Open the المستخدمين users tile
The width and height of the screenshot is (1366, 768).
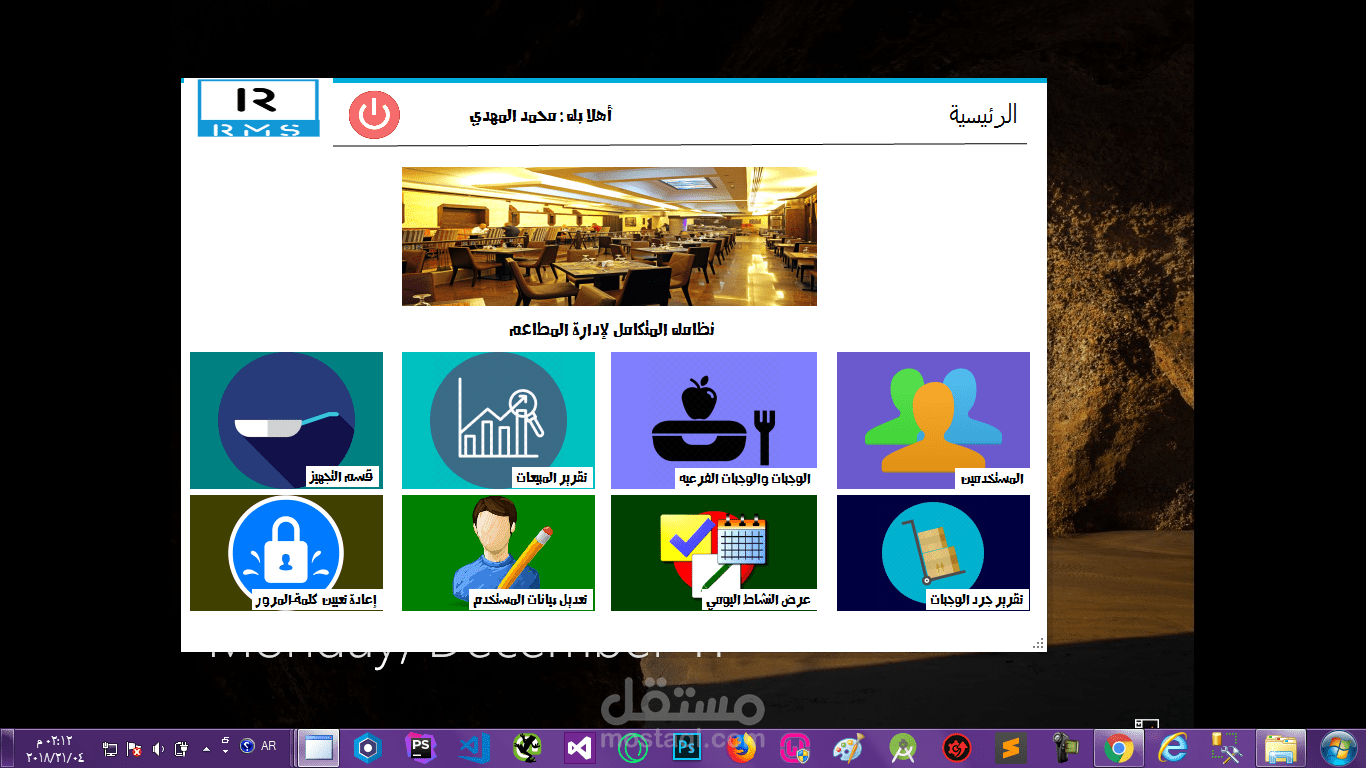933,420
